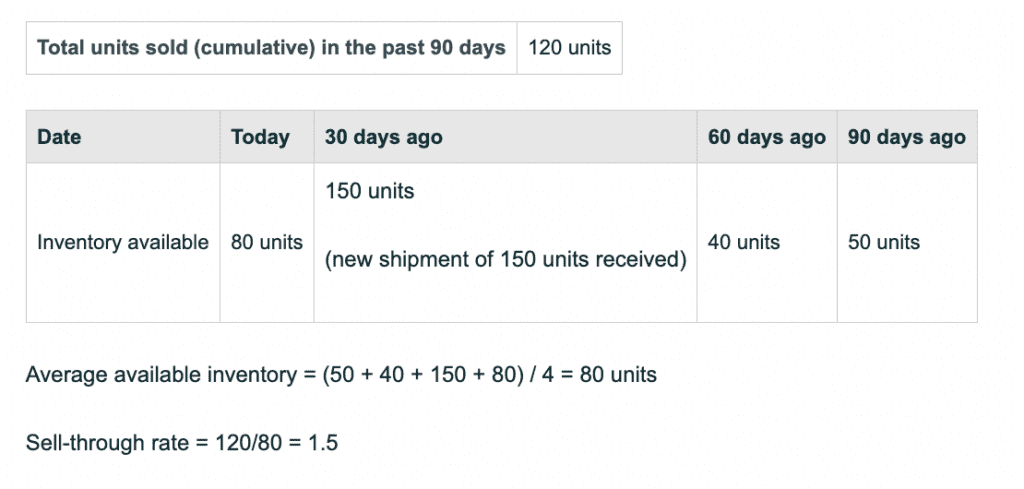The width and height of the screenshot is (1024, 489).
Task: Click the "40 units" inventory cell
Action: point(743,242)
